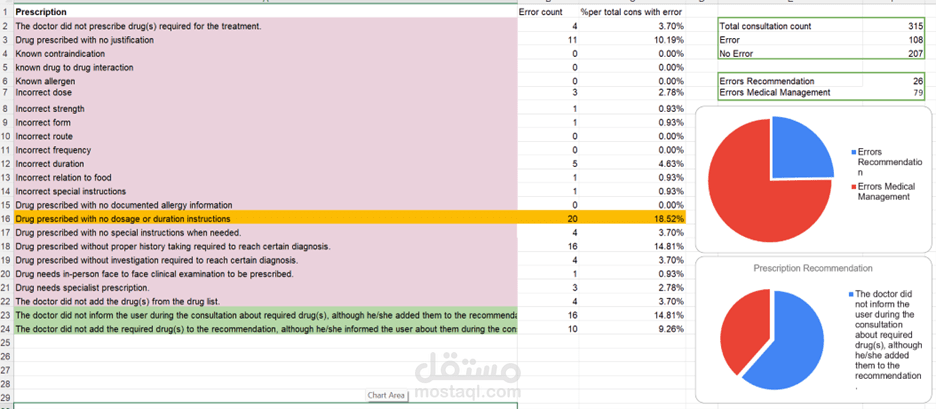Select row header 29

6,398
